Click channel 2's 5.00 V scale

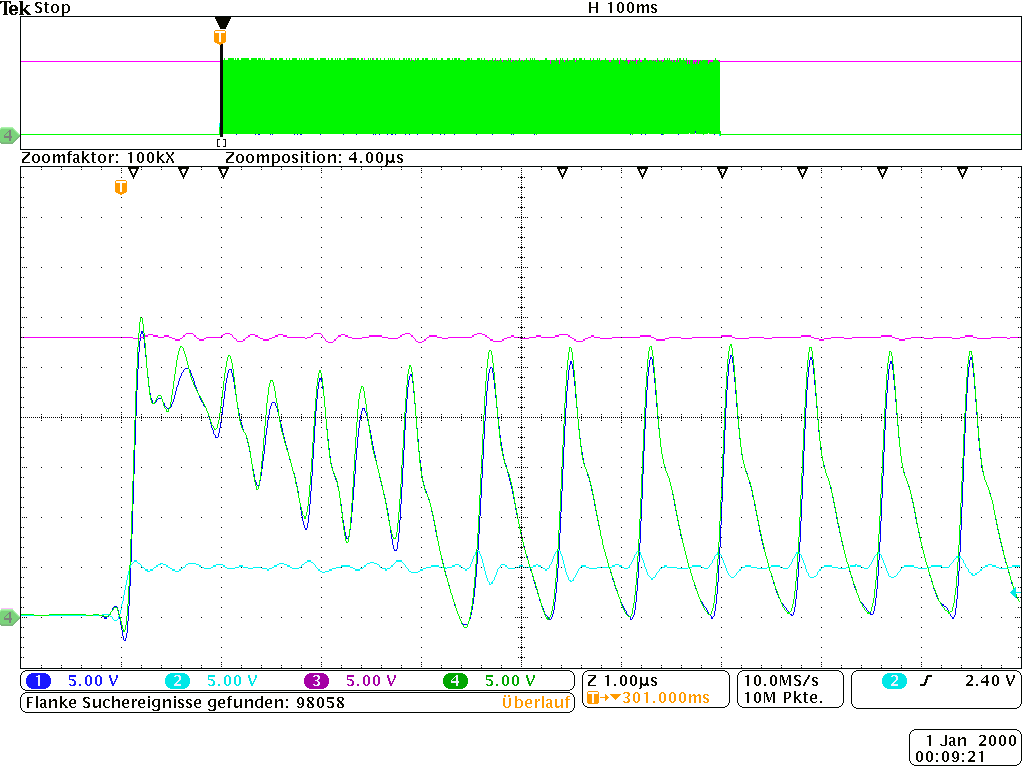232,681
